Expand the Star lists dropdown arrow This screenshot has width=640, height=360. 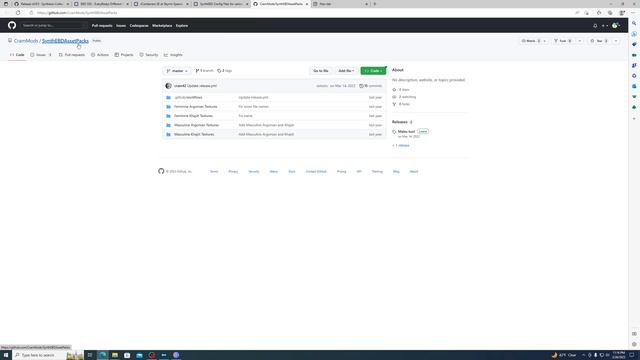616,41
